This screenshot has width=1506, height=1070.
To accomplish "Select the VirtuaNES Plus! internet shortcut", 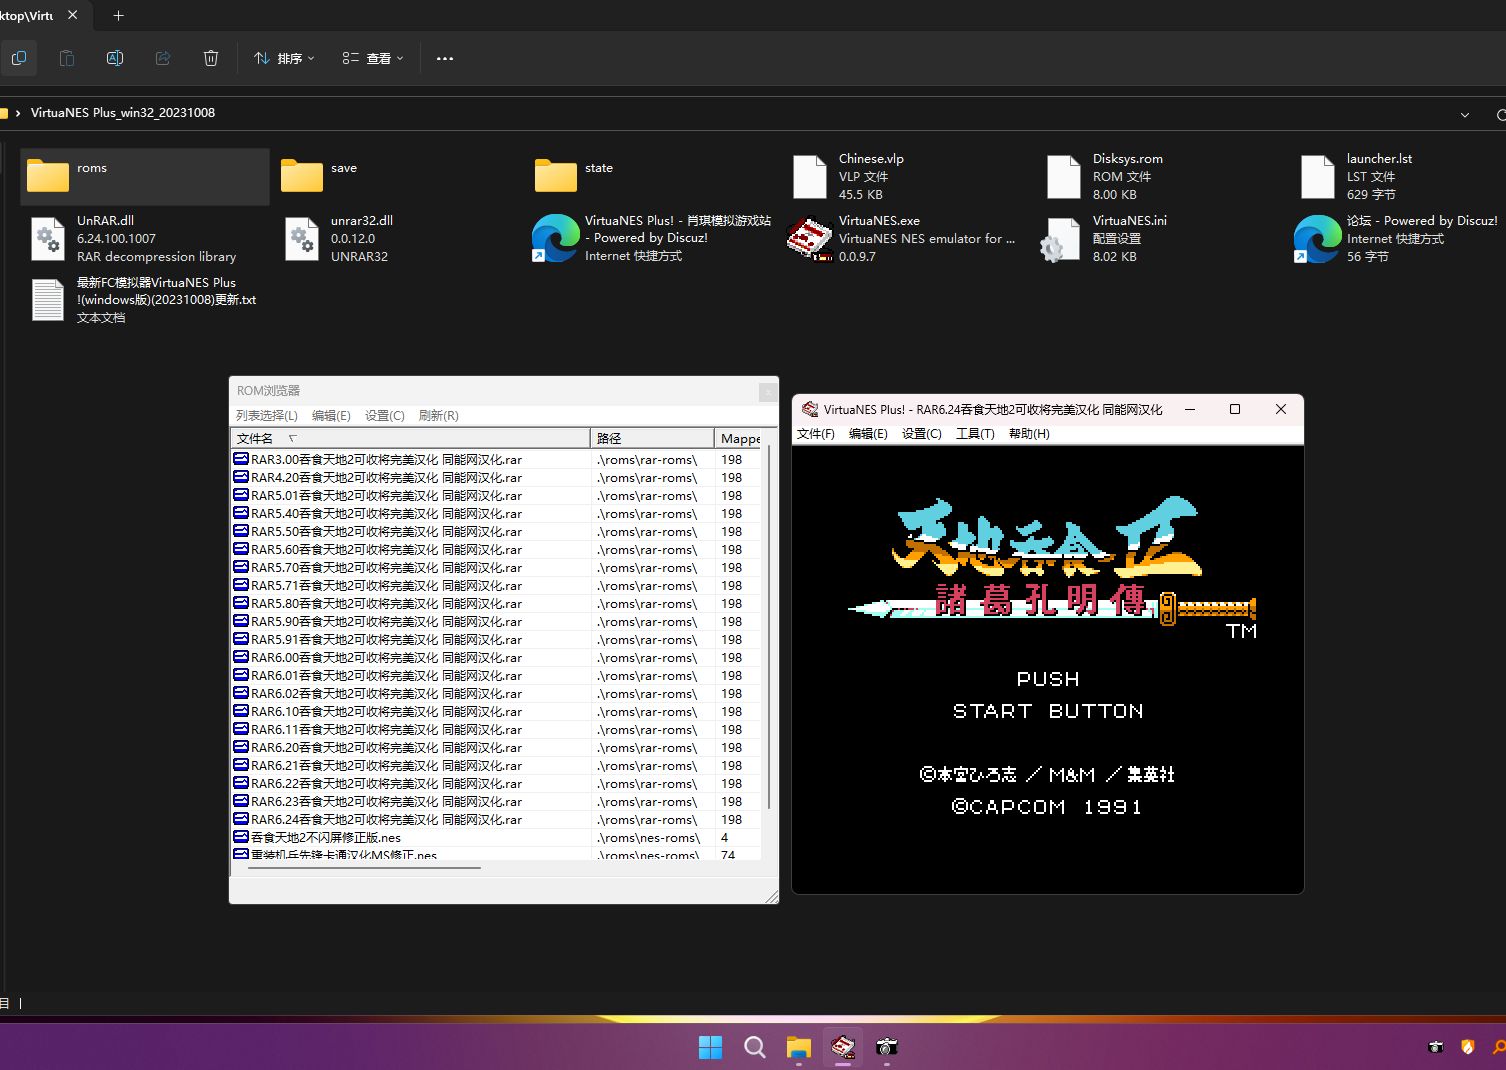I will pos(653,239).
